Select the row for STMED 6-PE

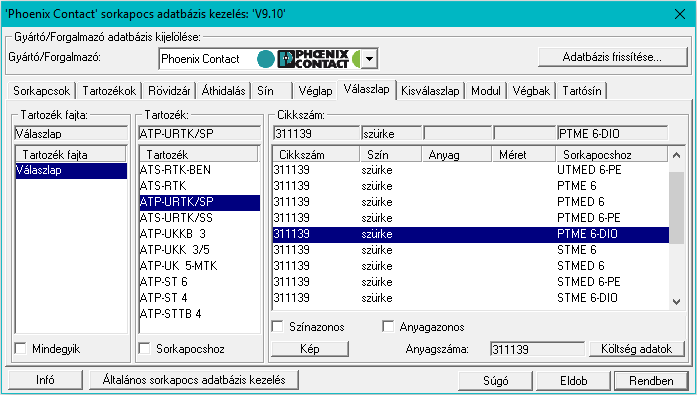coord(471,282)
